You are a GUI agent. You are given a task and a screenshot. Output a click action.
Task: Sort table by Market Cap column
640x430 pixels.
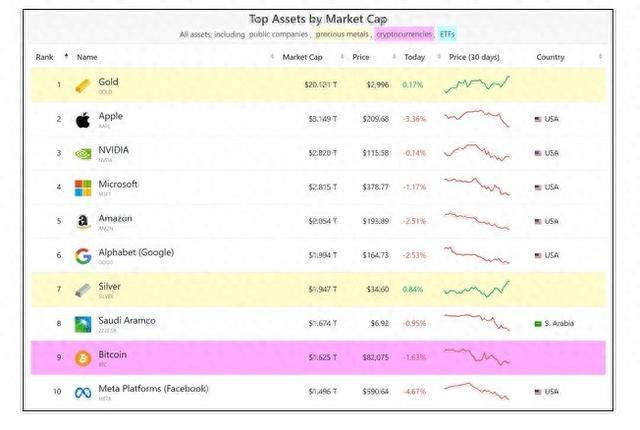point(302,57)
